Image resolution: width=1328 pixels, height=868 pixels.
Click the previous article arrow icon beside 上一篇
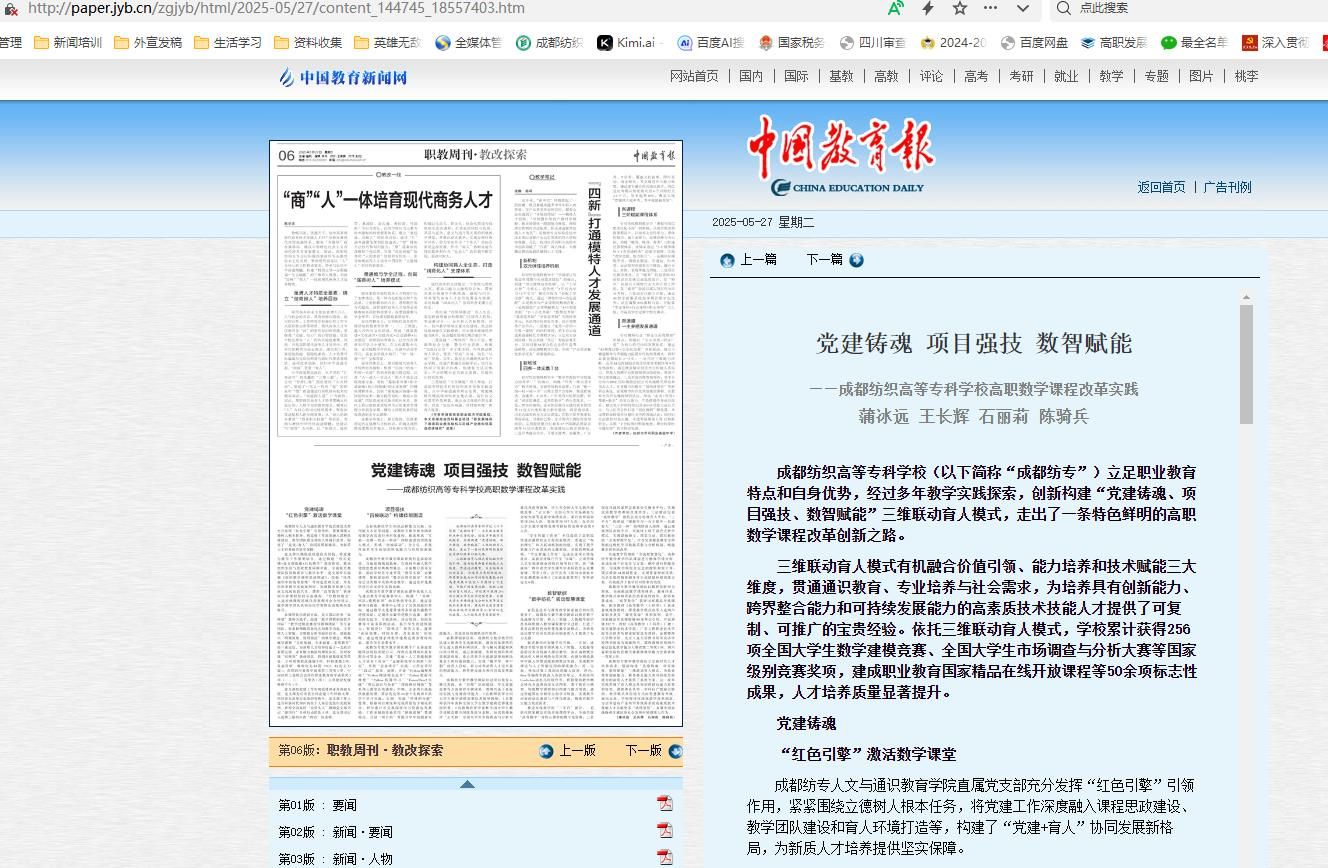(x=727, y=260)
